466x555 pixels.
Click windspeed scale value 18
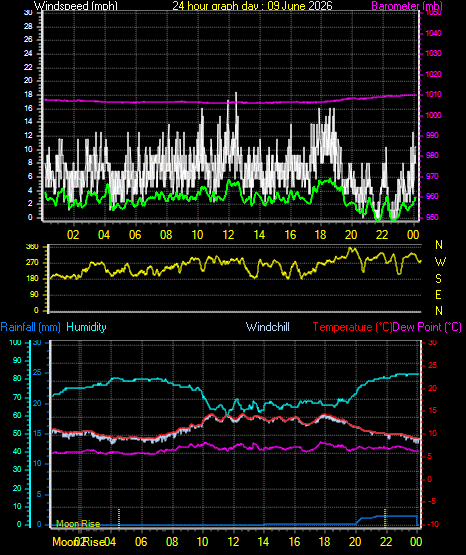pyautogui.click(x=28, y=95)
